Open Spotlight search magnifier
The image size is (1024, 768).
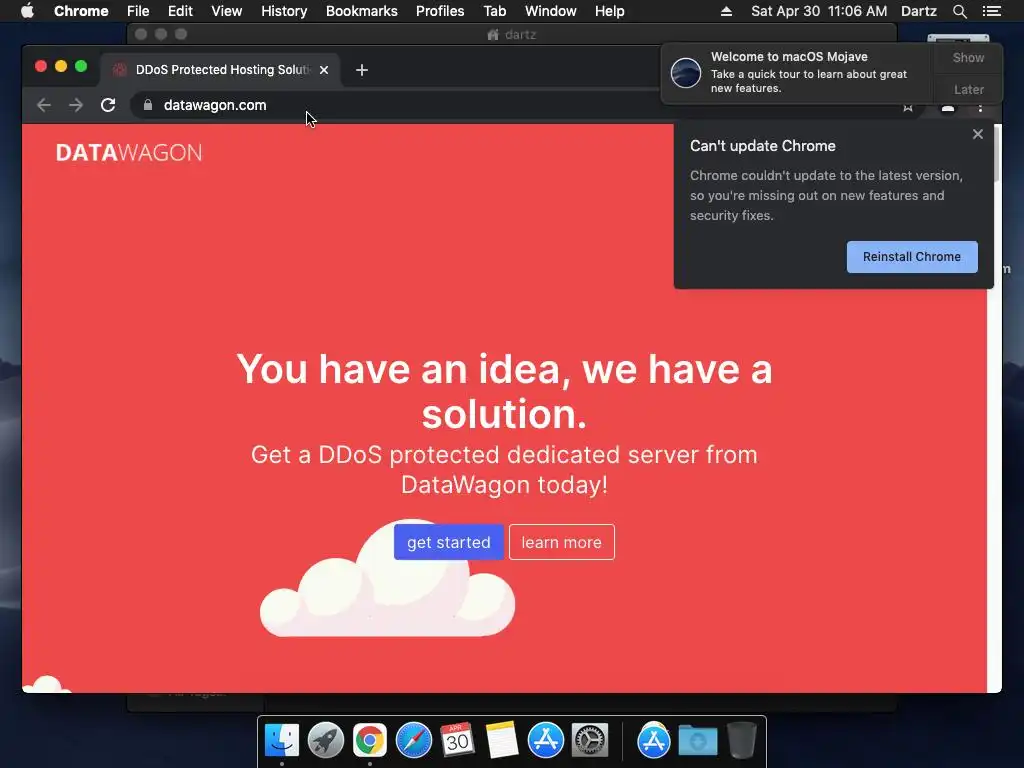click(x=959, y=11)
